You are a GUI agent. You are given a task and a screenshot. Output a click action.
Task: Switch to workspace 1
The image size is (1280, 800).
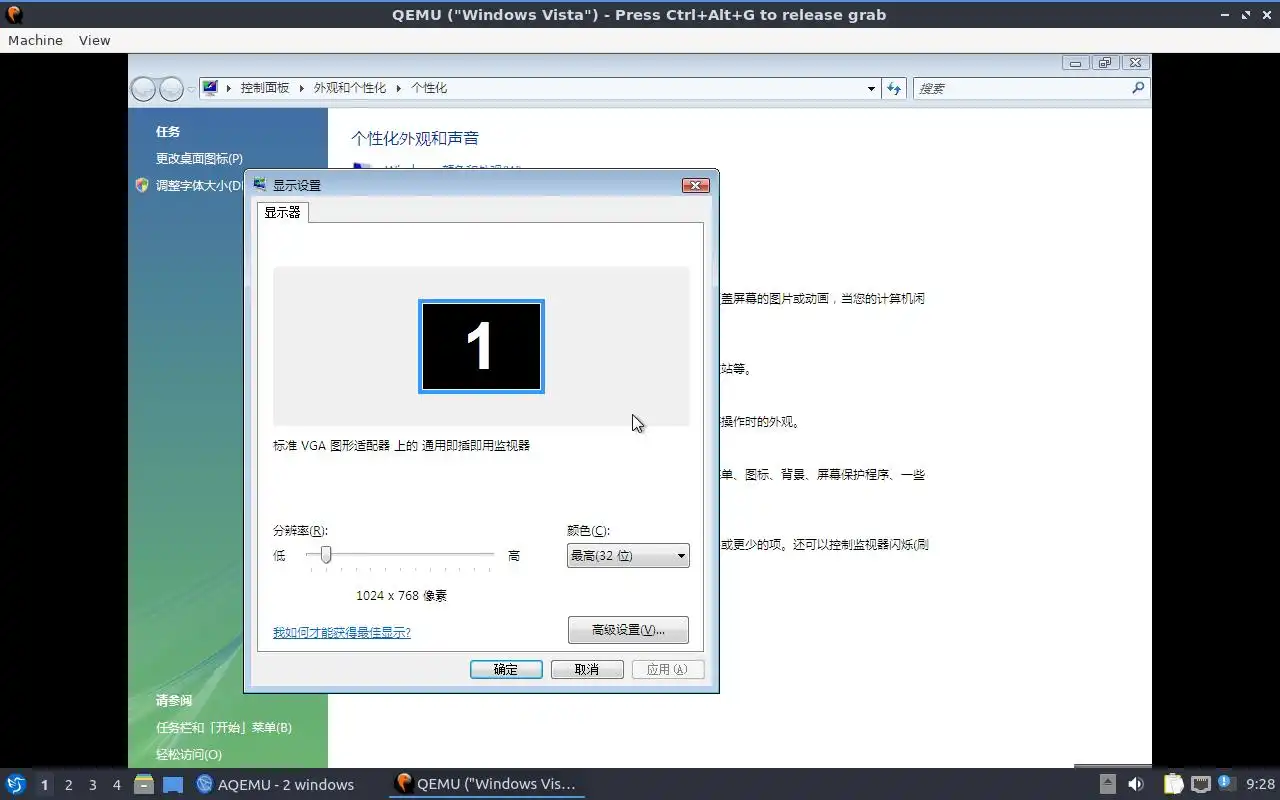pos(44,785)
